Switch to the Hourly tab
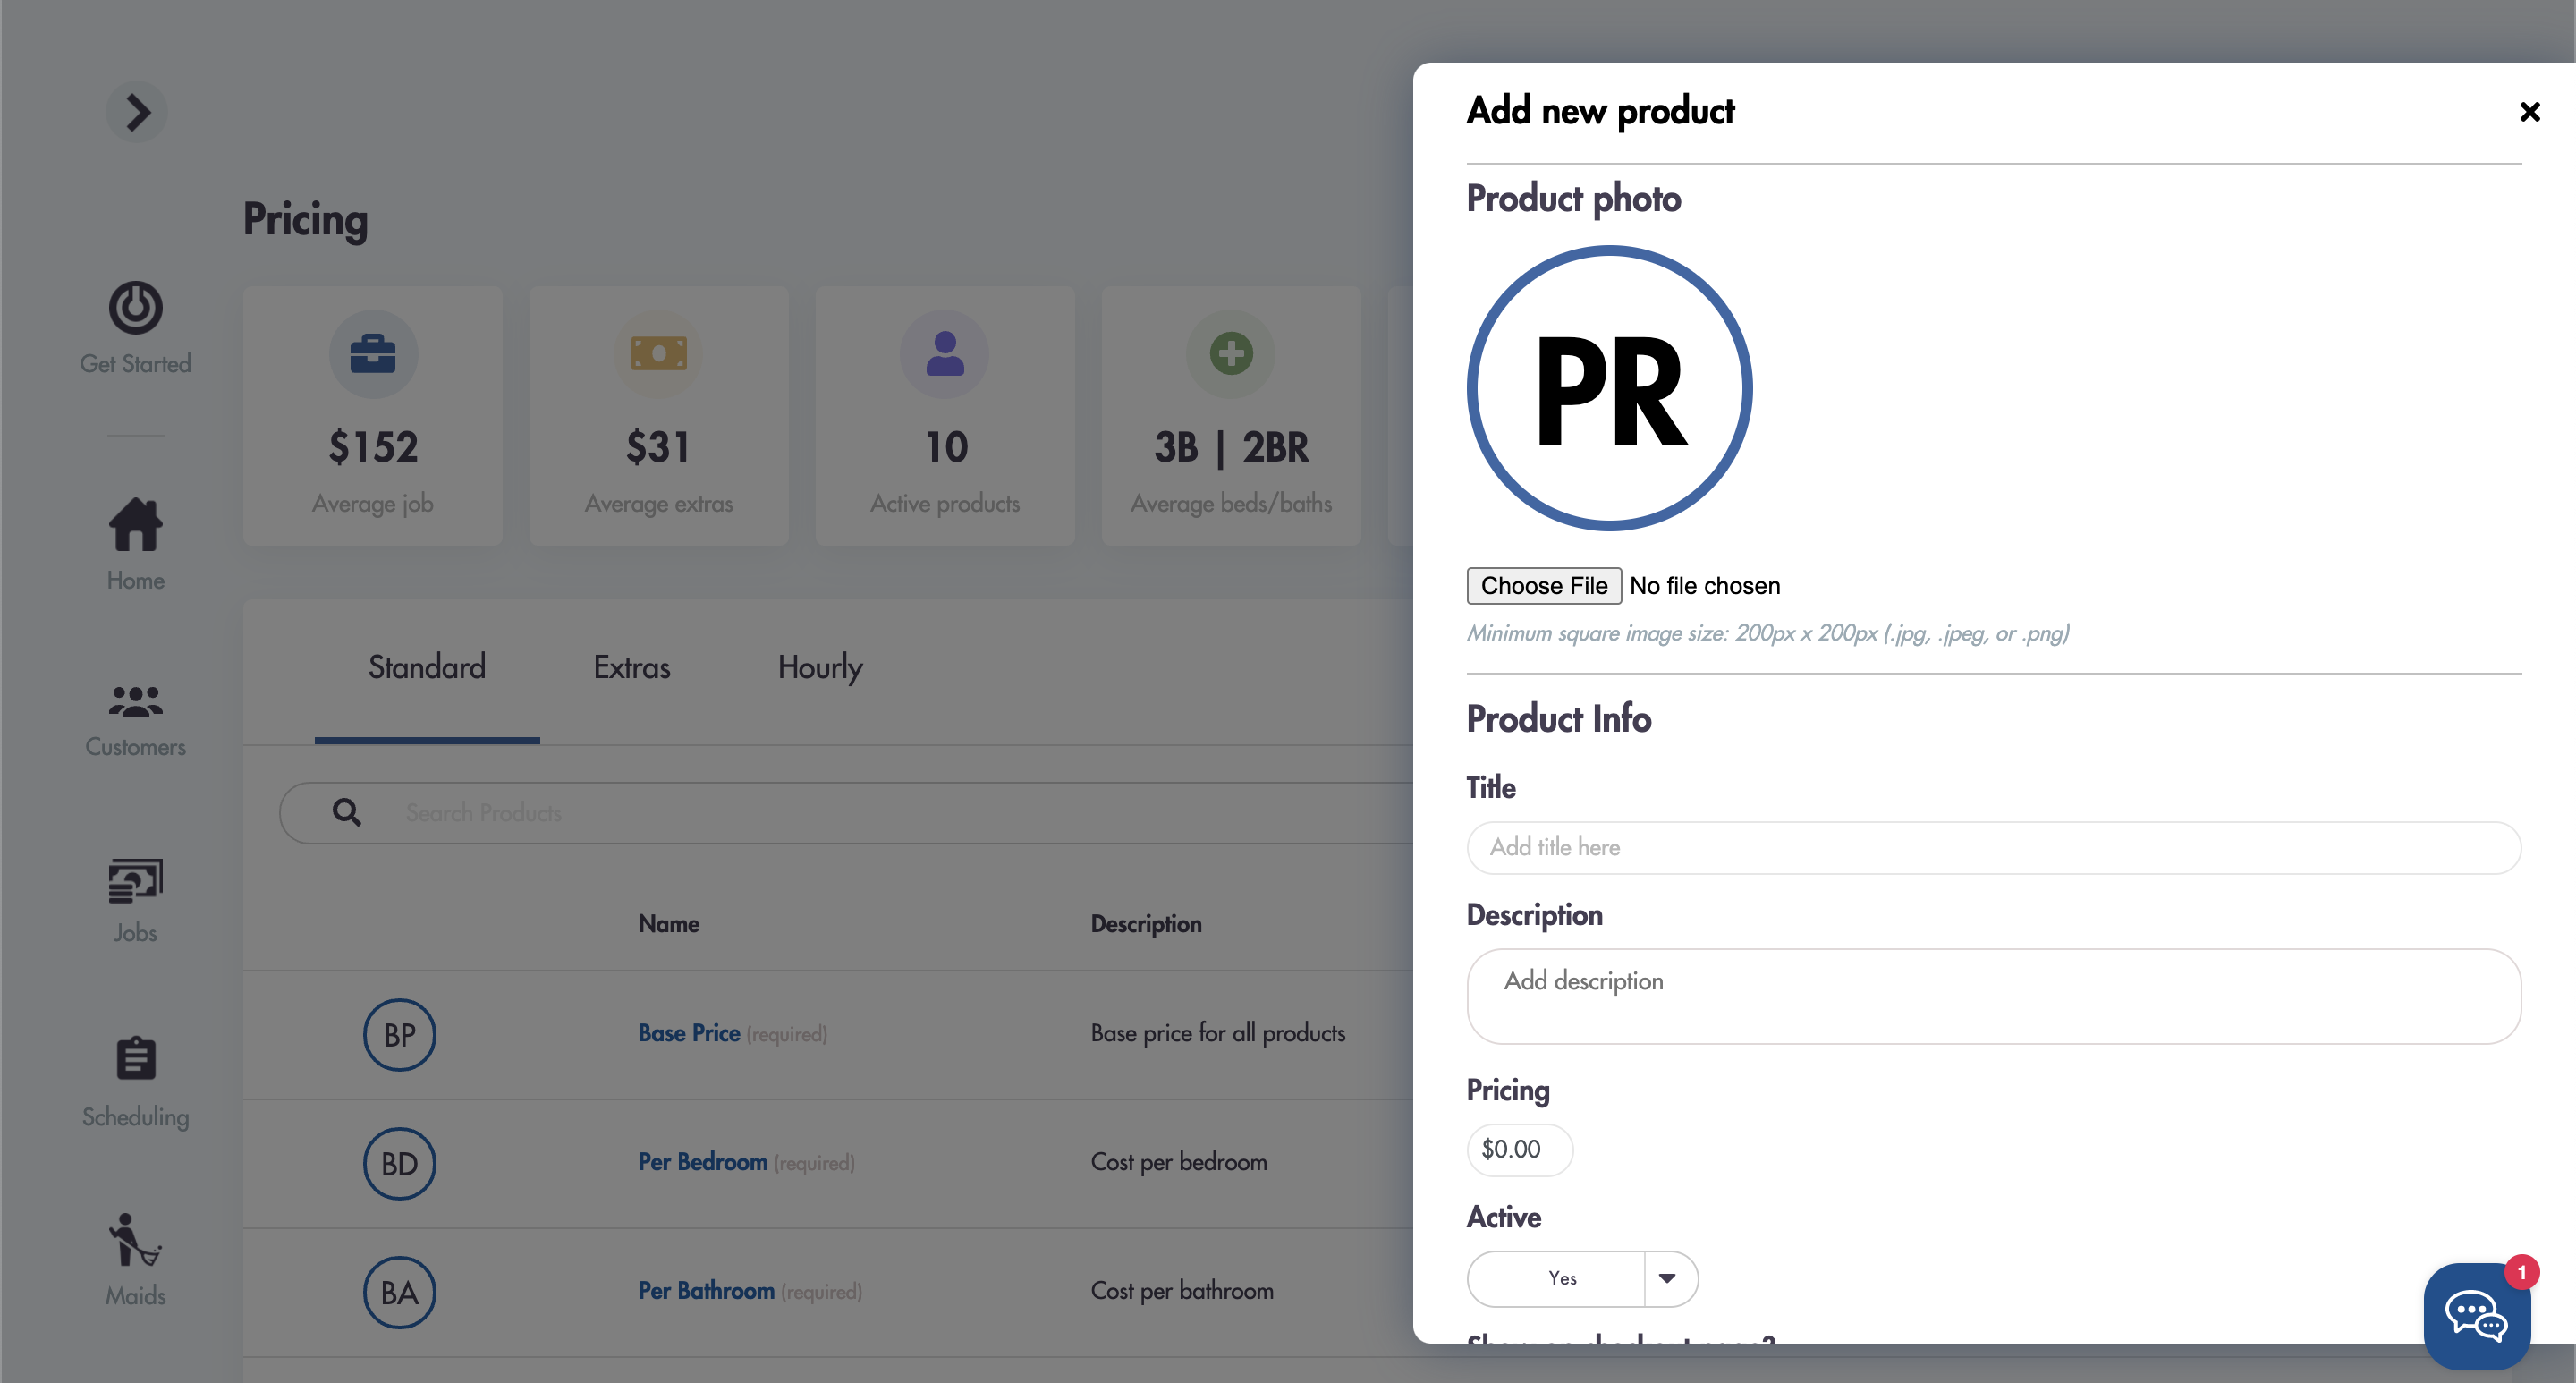 tap(820, 667)
